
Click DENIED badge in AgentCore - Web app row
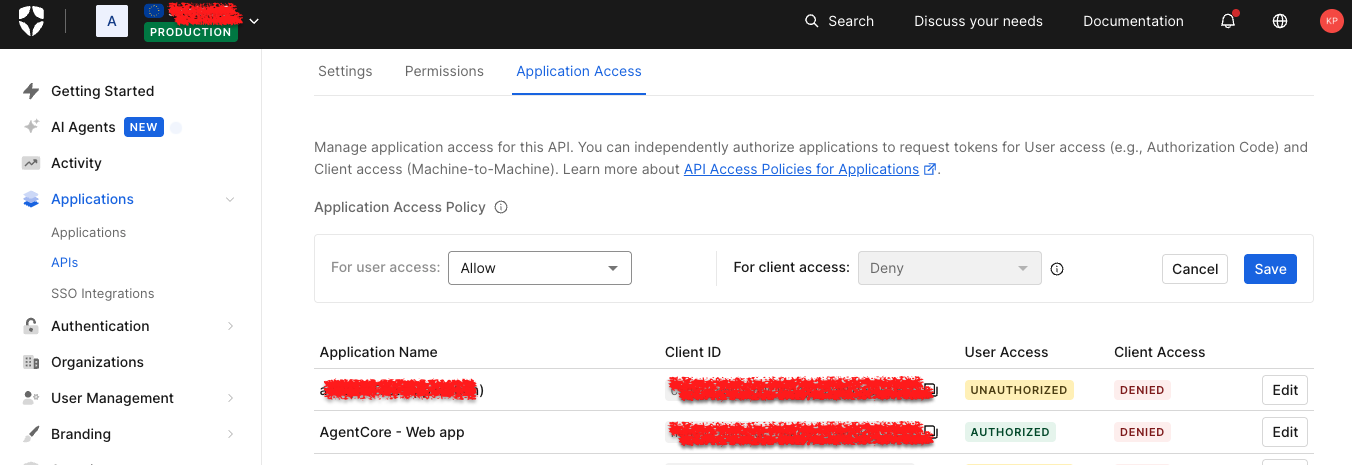pos(1142,432)
